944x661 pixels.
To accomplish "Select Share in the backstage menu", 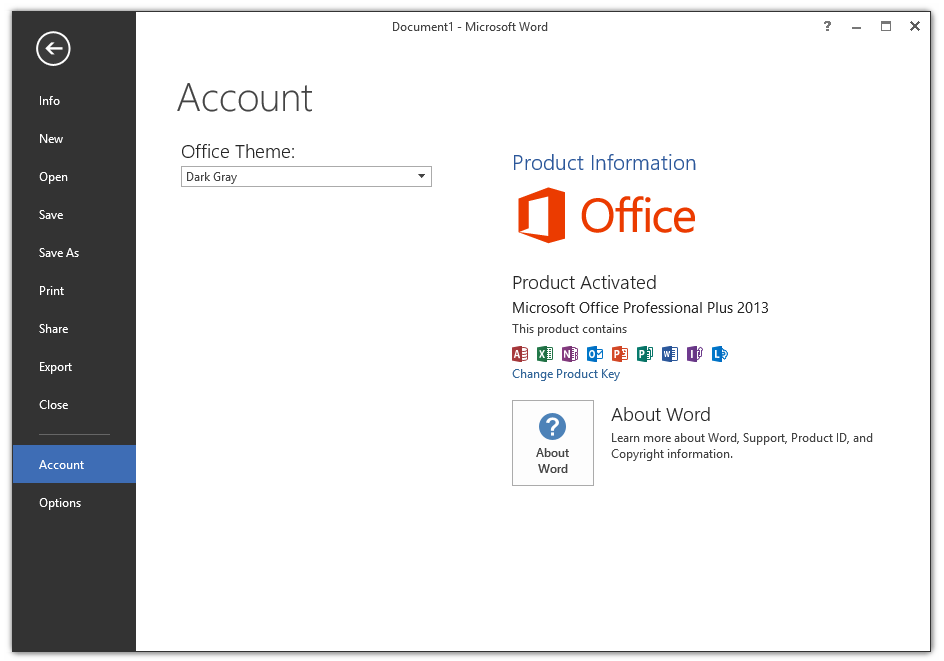I will (x=54, y=329).
